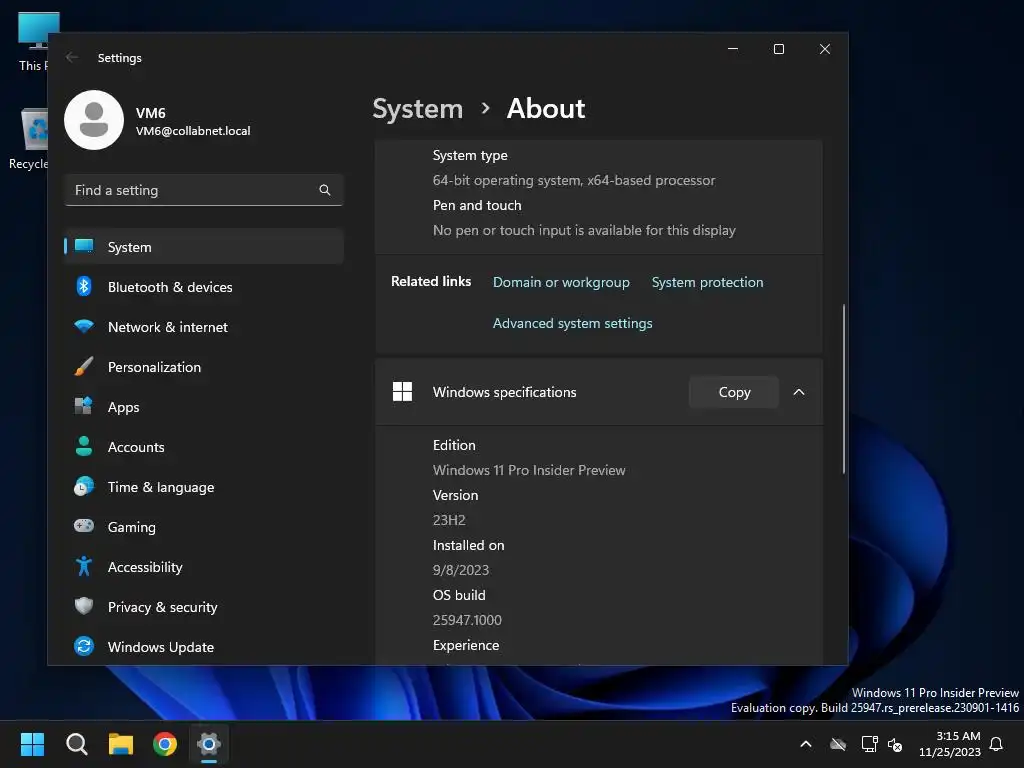Click the Wi-Fi network icon in sidebar
Screen dimensions: 1024x768
84,326
